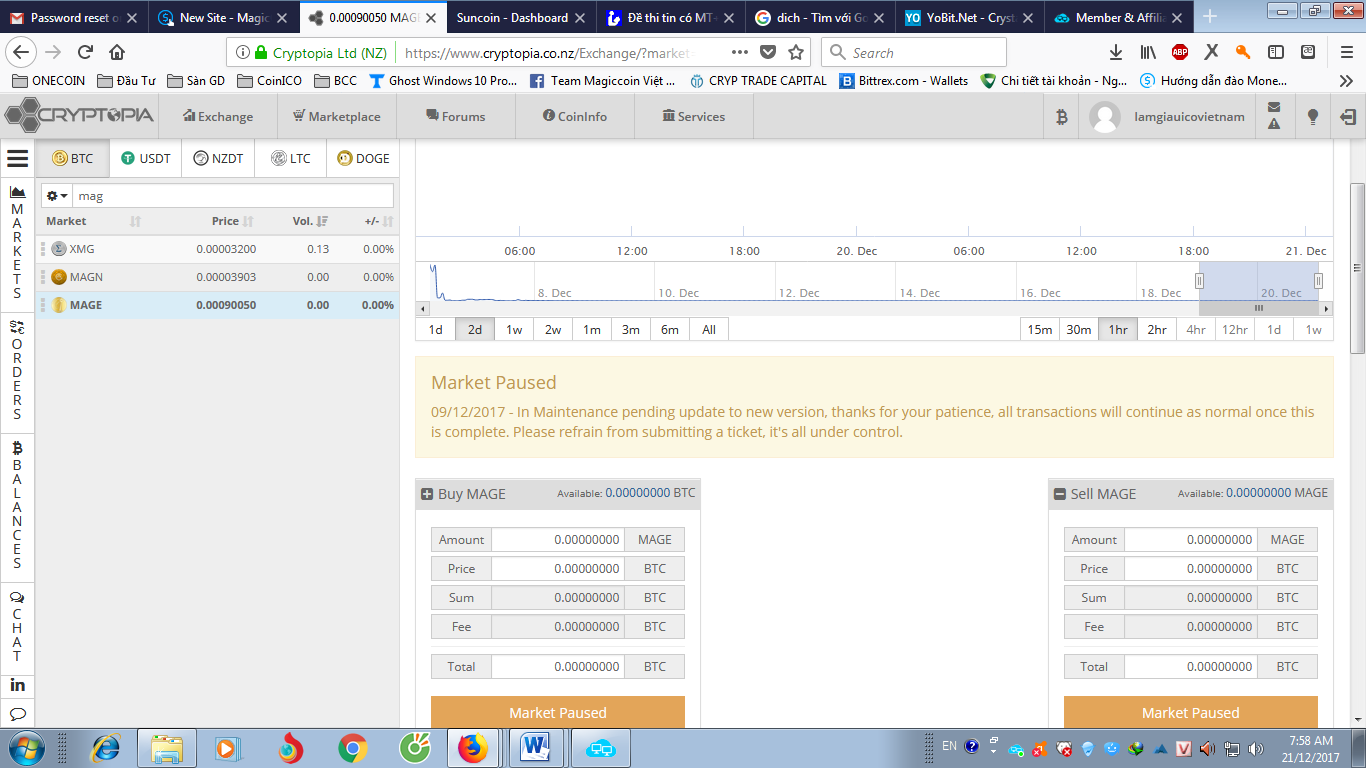The width and height of the screenshot is (1366, 768).
Task: Click the Bitcoin balance icon in header
Action: pyautogui.click(x=1061, y=117)
